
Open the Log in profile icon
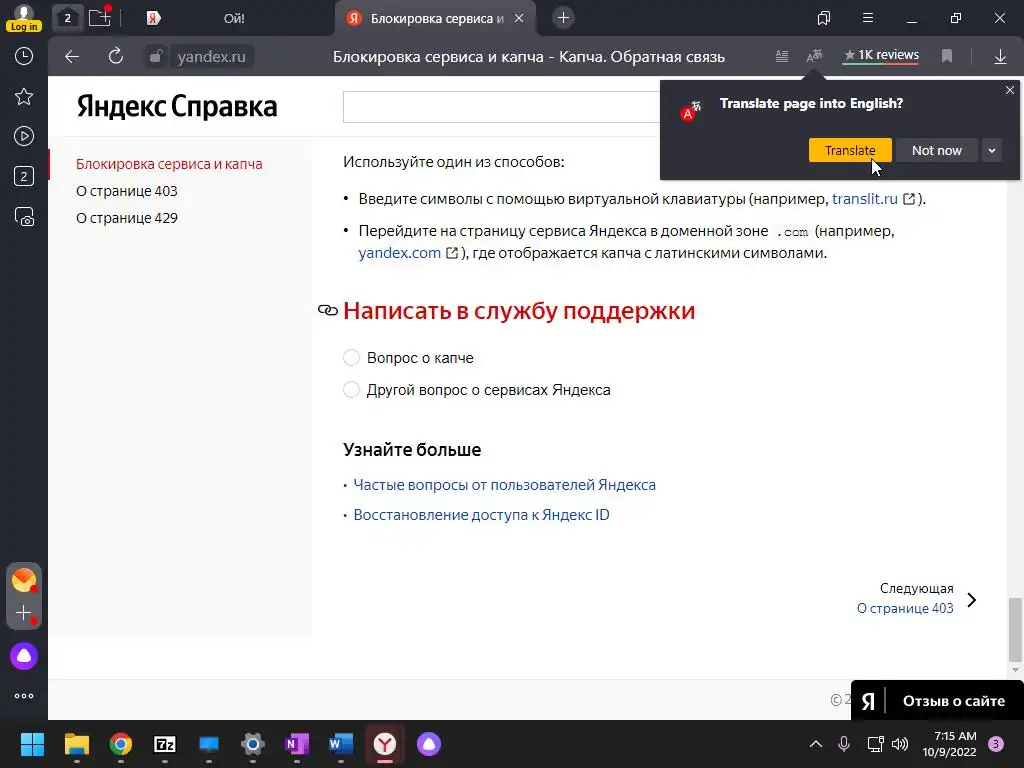click(x=24, y=18)
